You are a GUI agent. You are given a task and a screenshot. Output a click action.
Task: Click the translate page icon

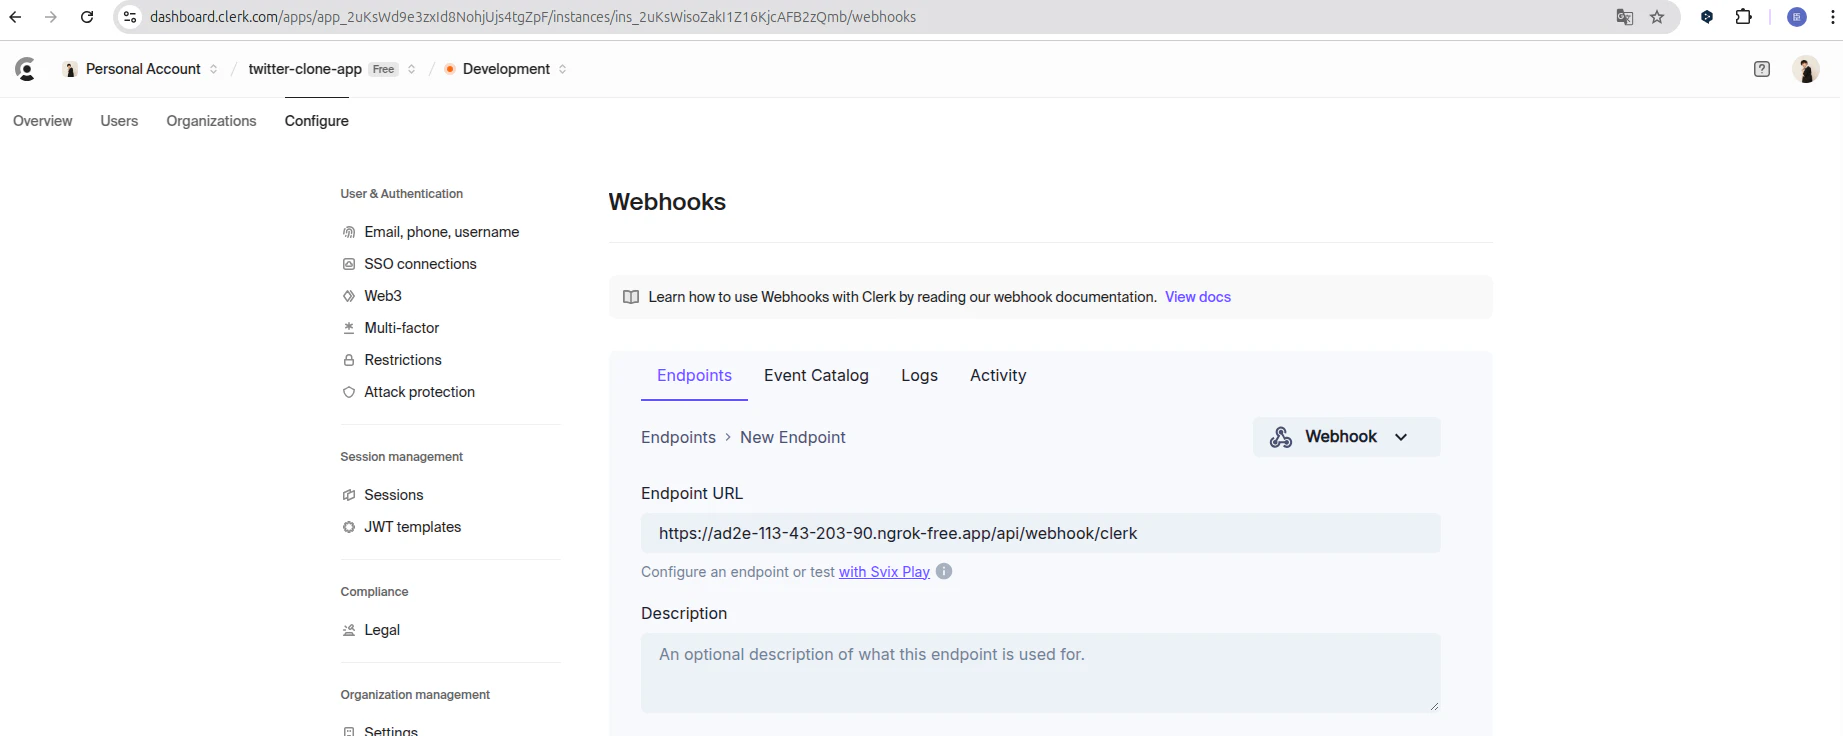pos(1625,17)
